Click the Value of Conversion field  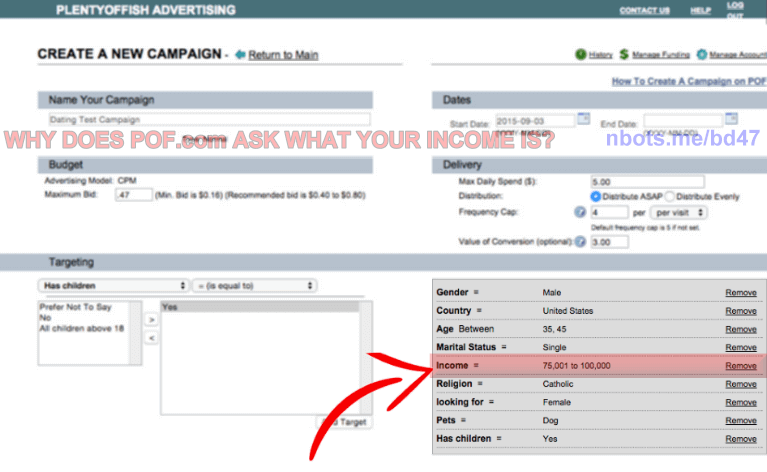[x=609, y=242]
